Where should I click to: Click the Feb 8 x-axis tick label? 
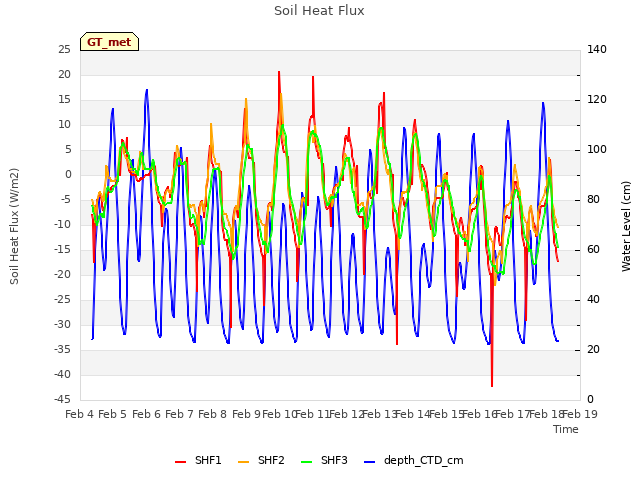[212, 414]
